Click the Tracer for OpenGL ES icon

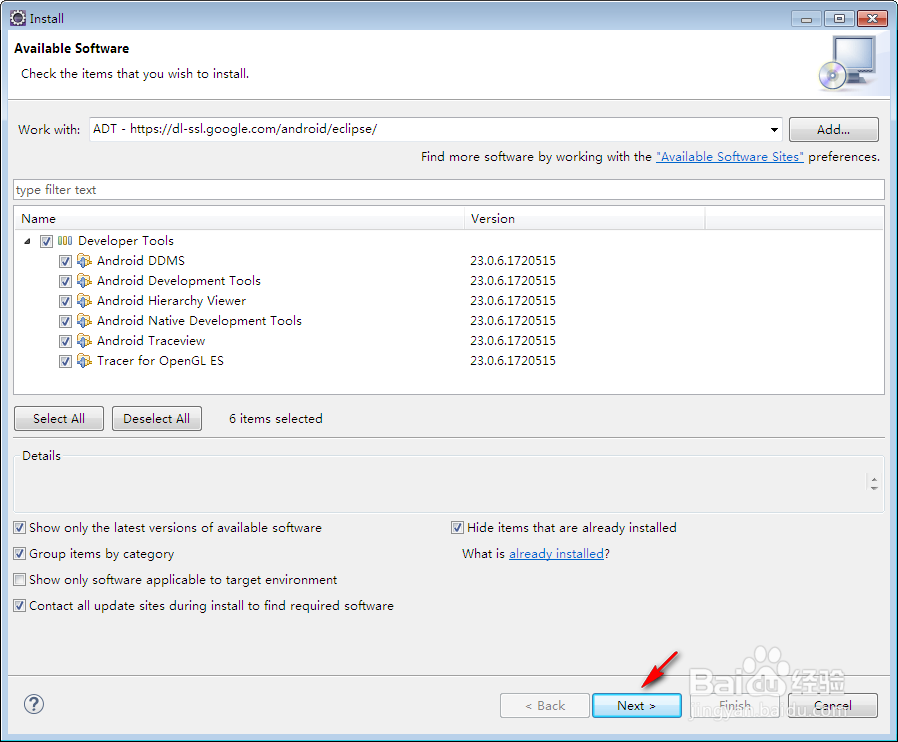coord(84,361)
